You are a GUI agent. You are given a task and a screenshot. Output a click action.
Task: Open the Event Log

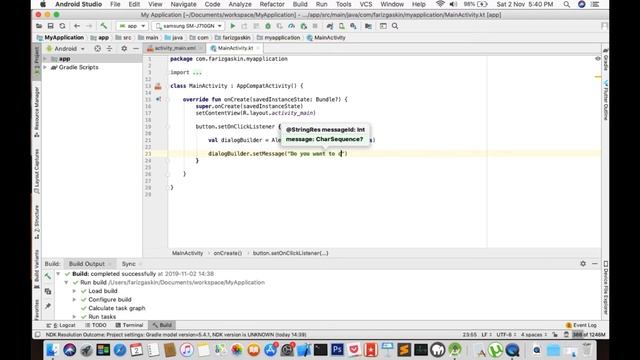581,325
